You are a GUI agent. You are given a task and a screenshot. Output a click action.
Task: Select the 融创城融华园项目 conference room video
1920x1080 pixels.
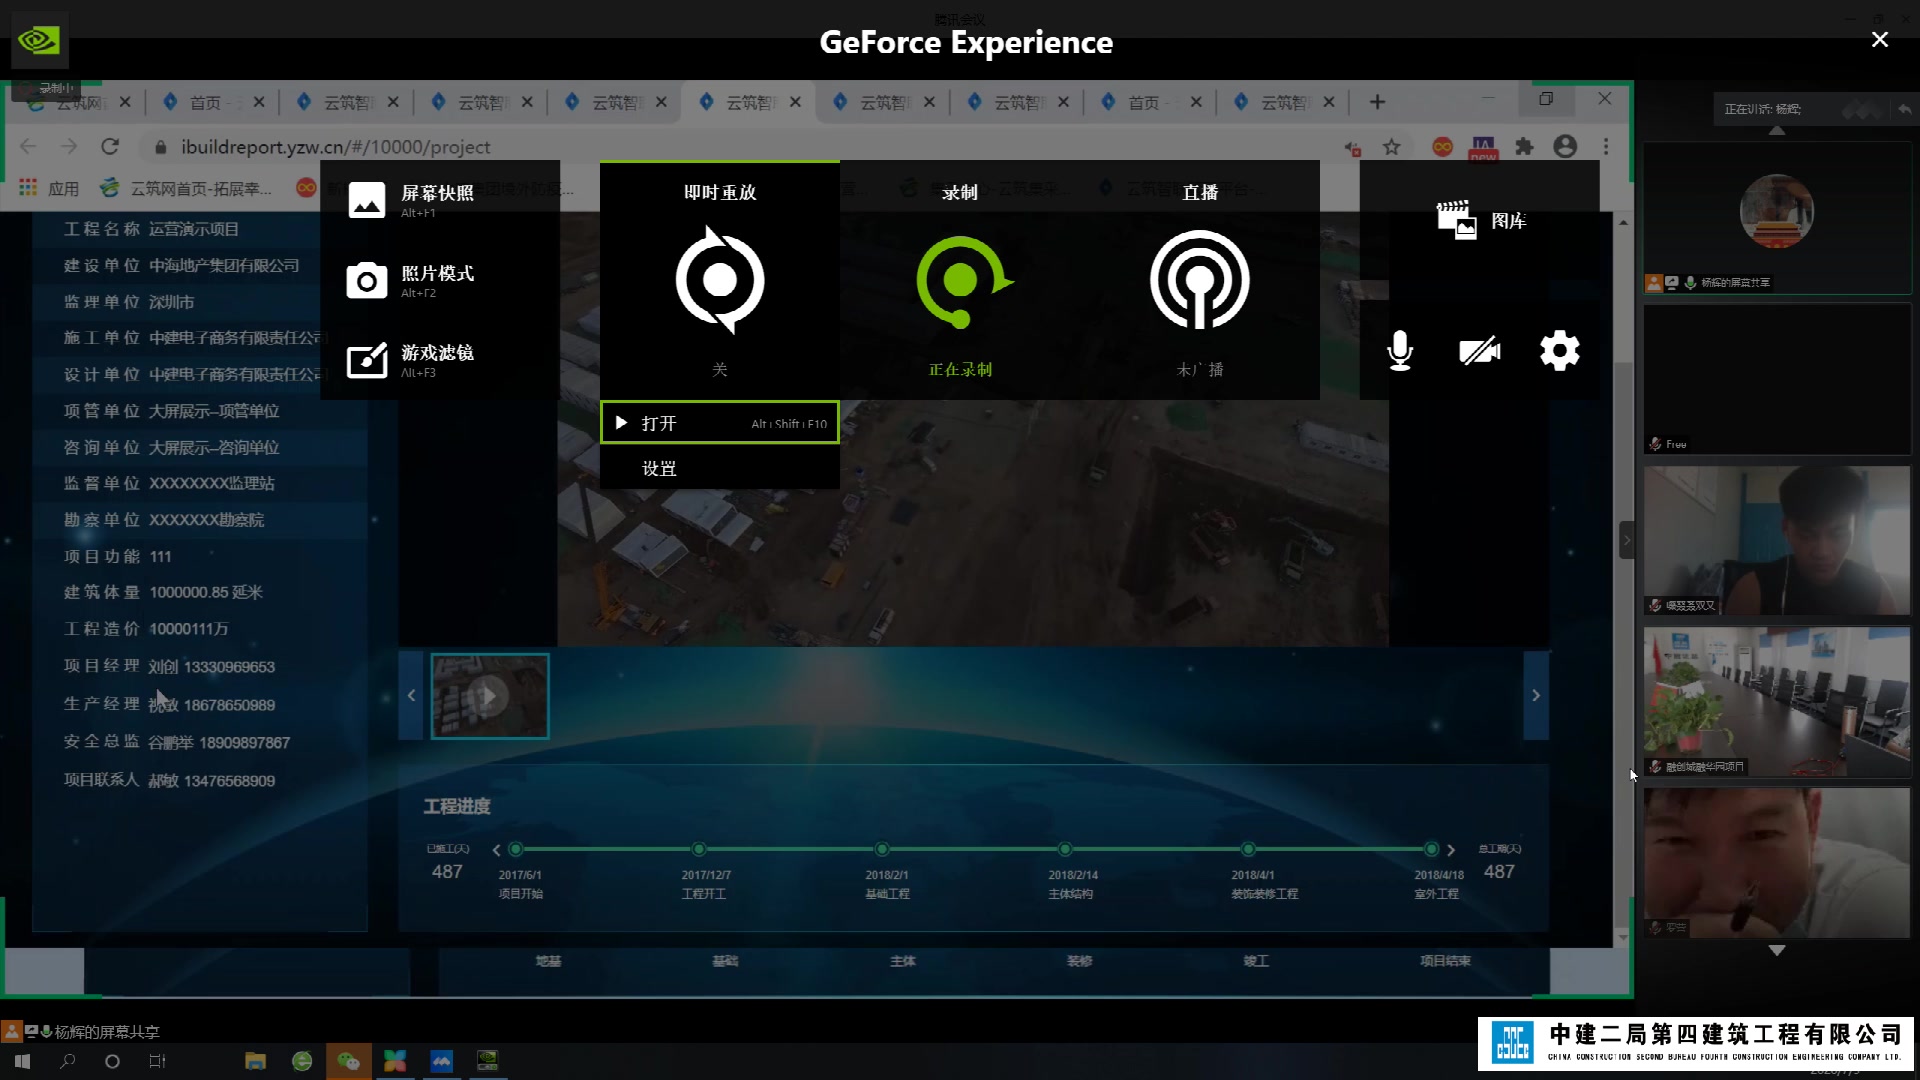(x=1777, y=702)
